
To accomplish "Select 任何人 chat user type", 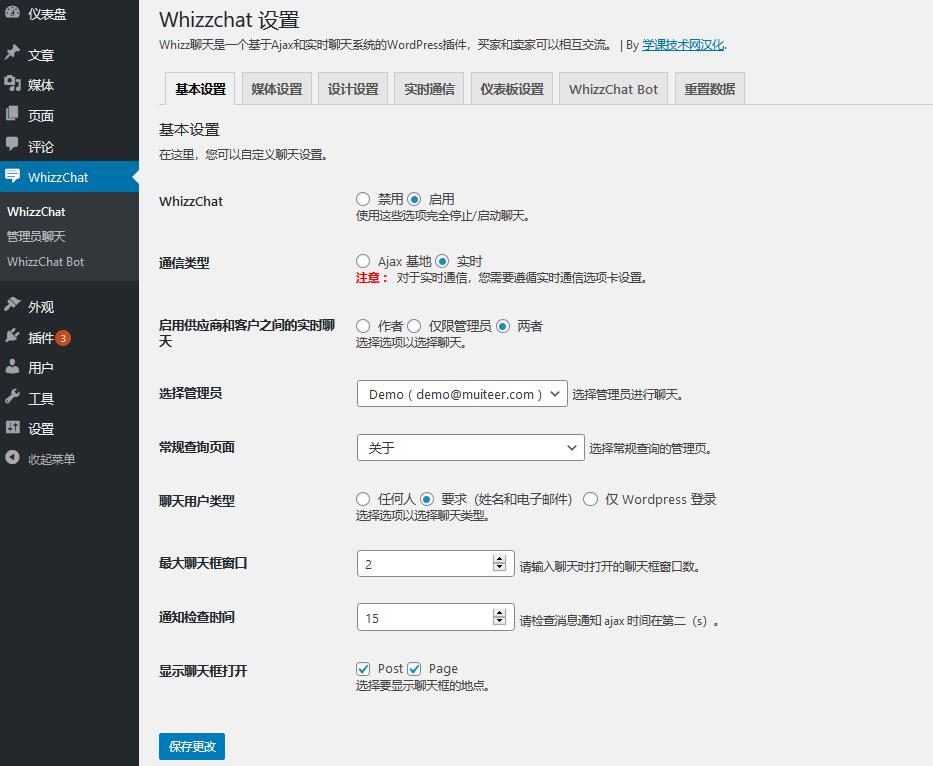I will point(363,499).
